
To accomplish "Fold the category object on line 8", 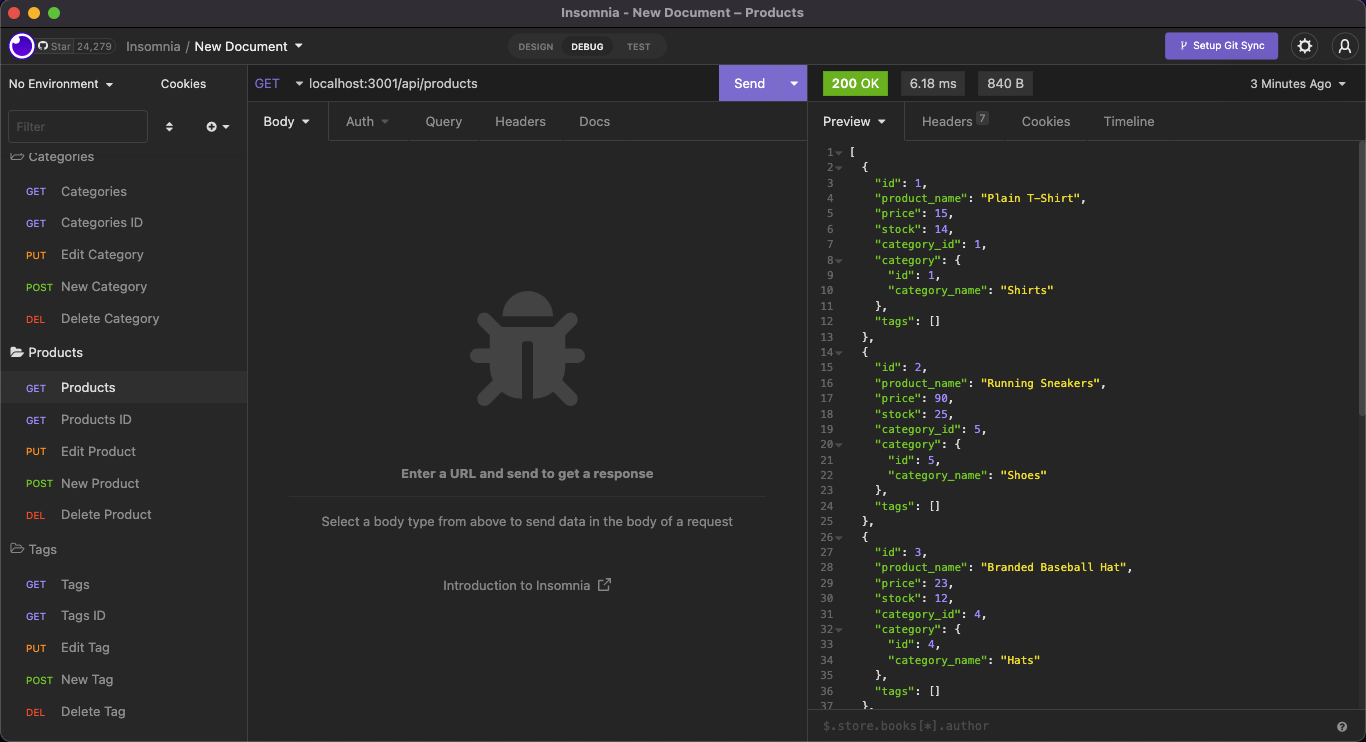I will point(839,261).
